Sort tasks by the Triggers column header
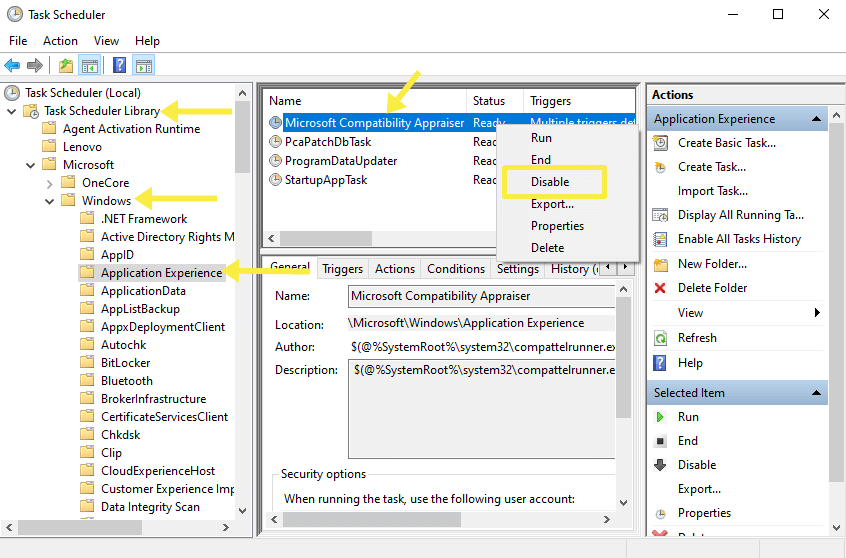The height and width of the screenshot is (558, 846). click(x=579, y=101)
